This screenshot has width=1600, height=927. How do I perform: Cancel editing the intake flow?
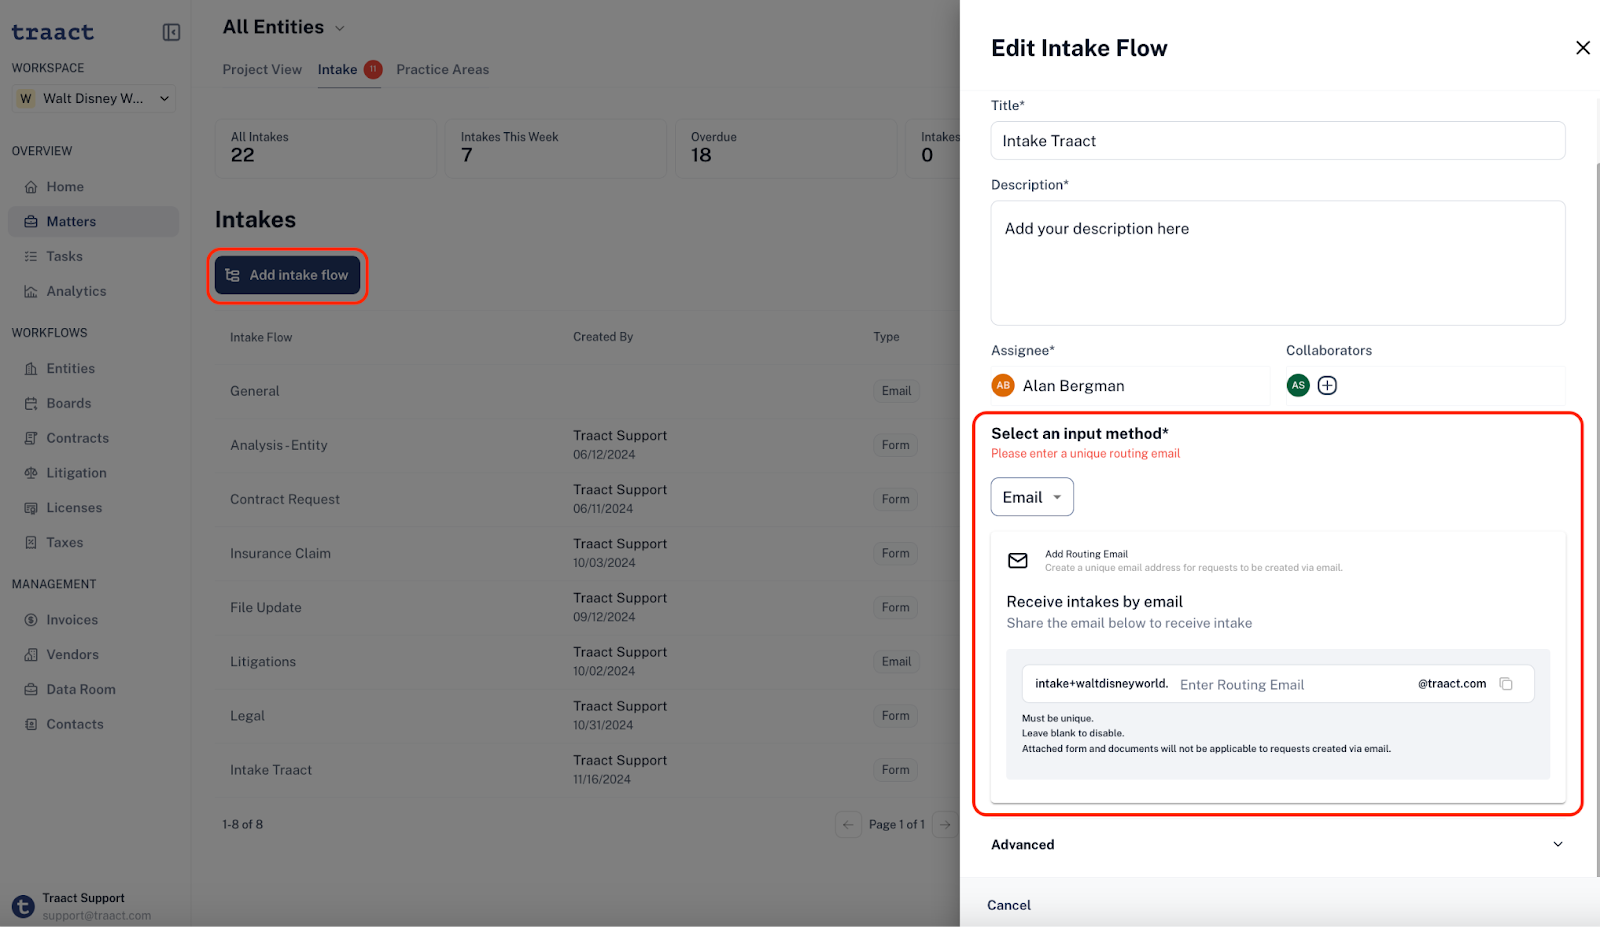click(x=1009, y=905)
